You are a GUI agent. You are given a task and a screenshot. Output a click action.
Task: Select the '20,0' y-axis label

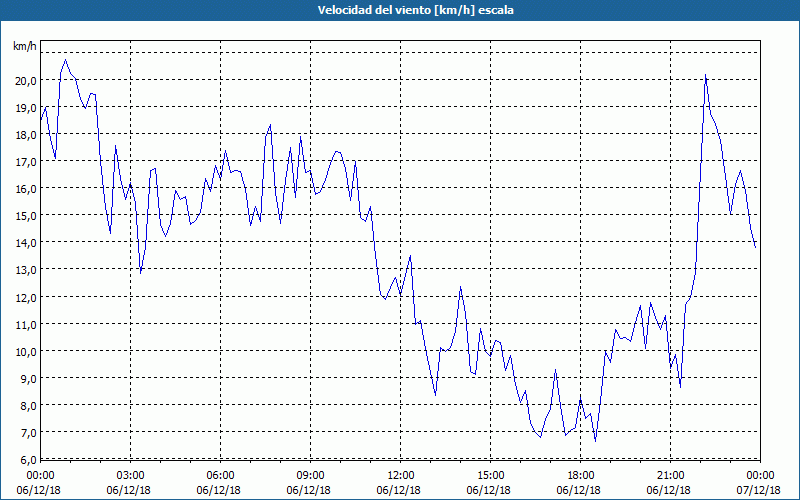point(26,80)
